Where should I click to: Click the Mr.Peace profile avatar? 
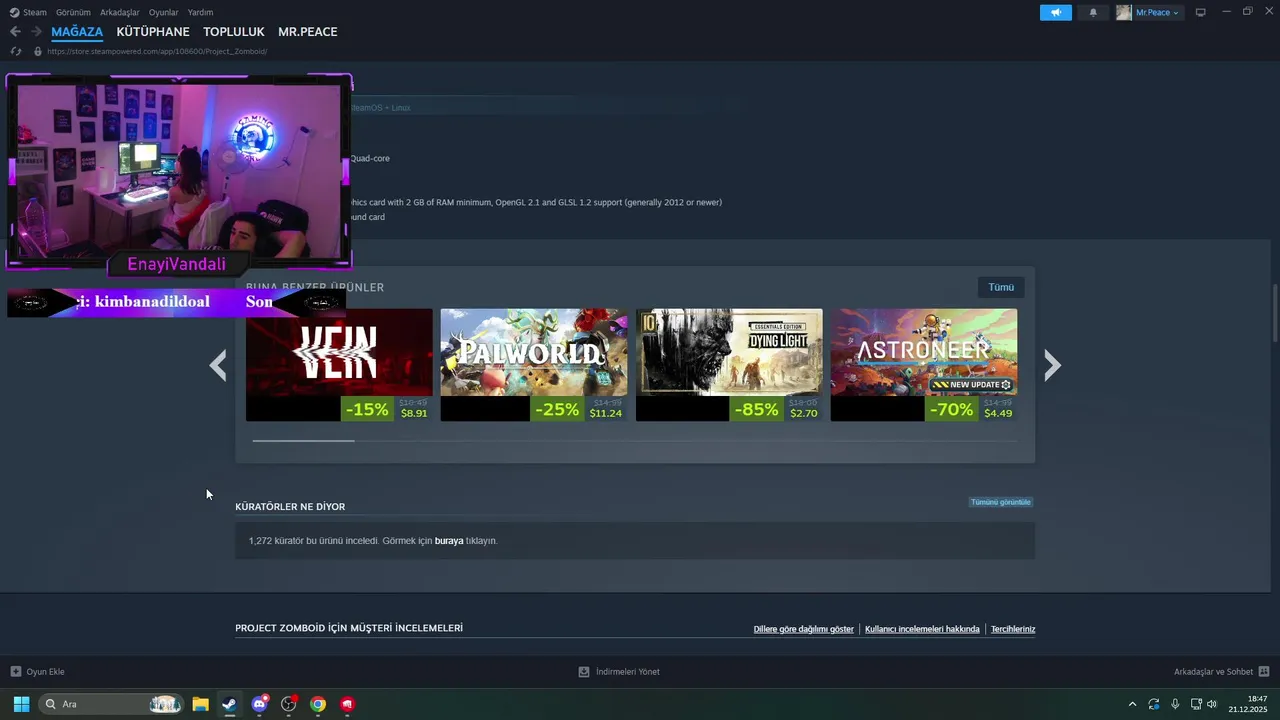[1124, 12]
